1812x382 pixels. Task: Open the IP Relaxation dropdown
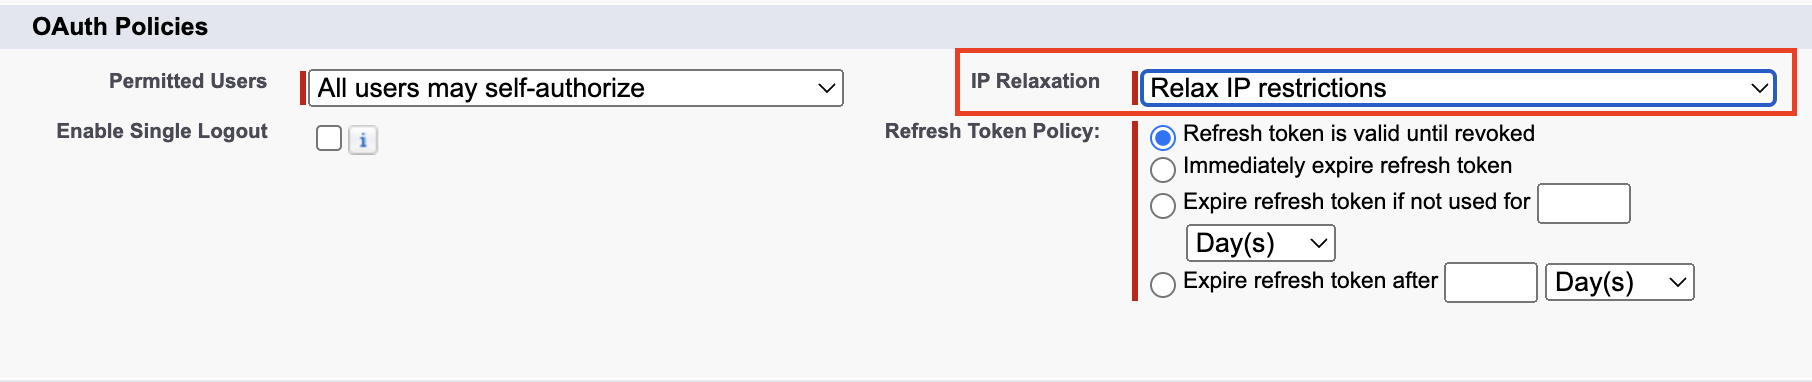point(1458,88)
